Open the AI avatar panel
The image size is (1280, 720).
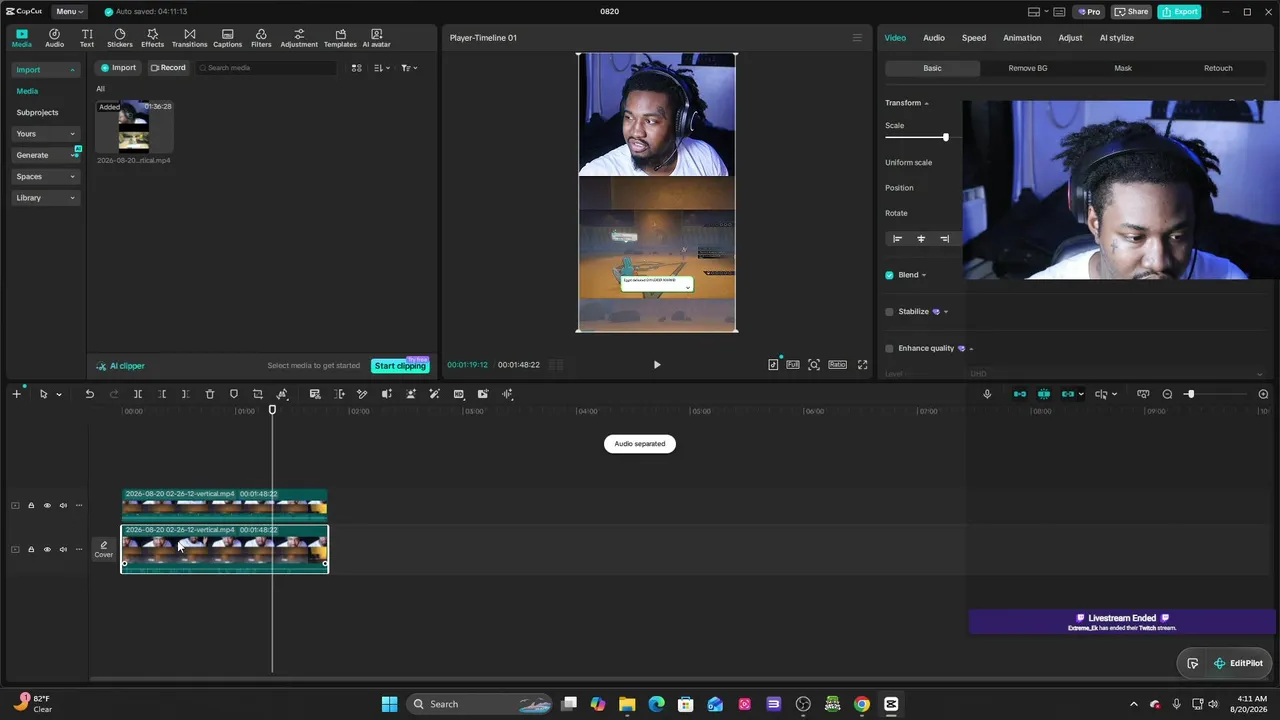click(x=376, y=38)
